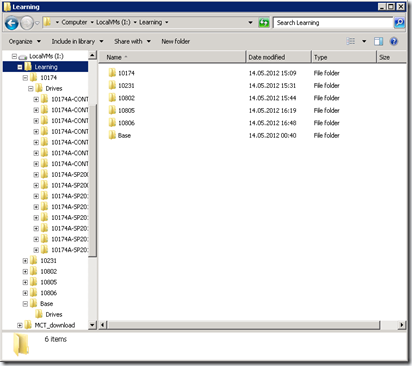Select Drives folder under Base in tree
412x366 pixels.
(x=54, y=314)
